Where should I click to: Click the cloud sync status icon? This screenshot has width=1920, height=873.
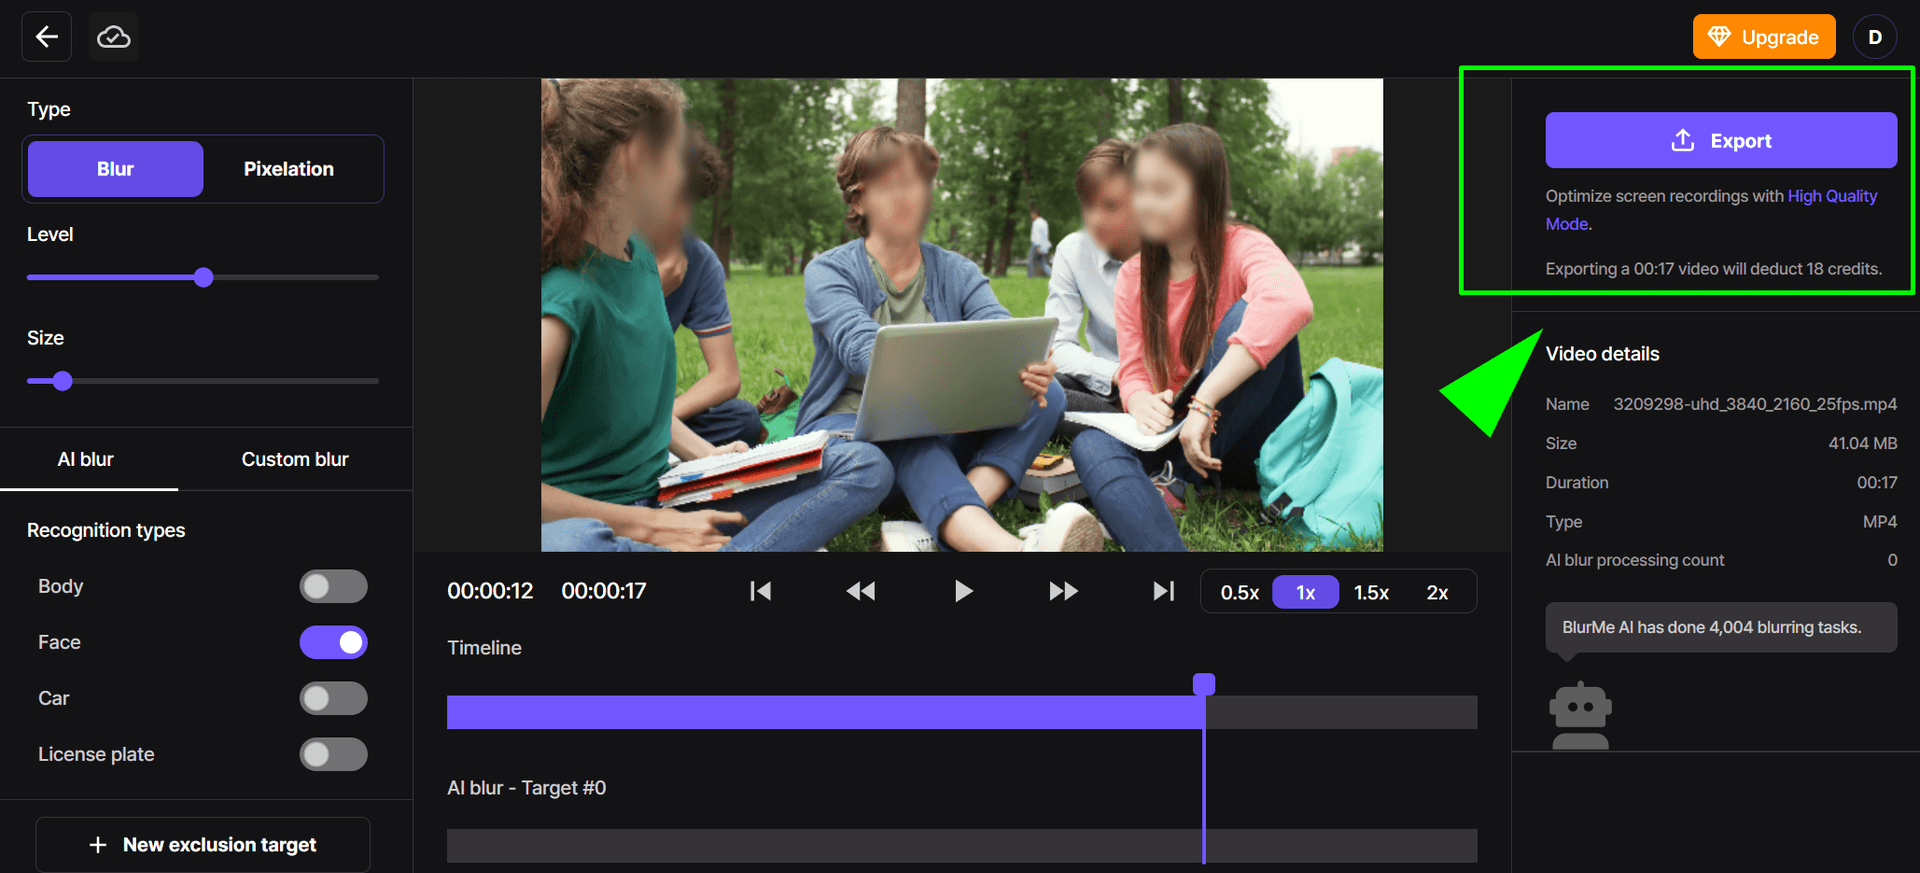pyautogui.click(x=113, y=37)
